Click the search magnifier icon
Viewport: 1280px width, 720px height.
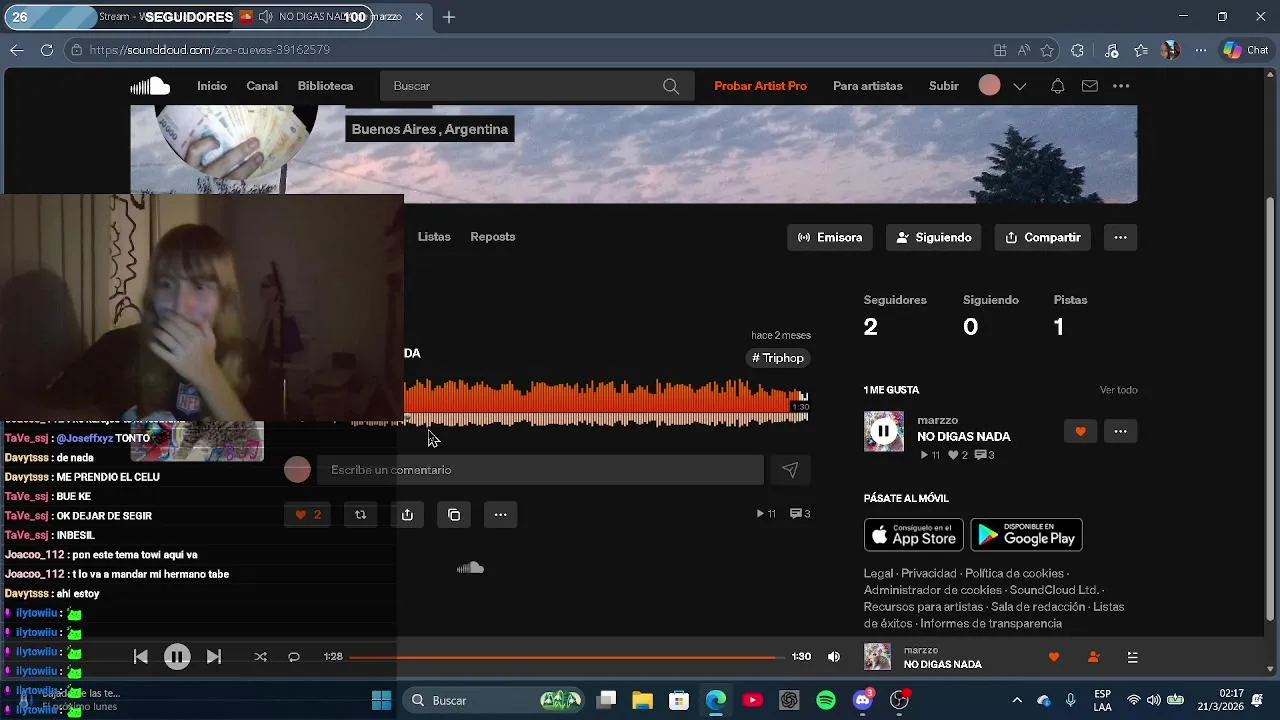pyautogui.click(x=671, y=86)
